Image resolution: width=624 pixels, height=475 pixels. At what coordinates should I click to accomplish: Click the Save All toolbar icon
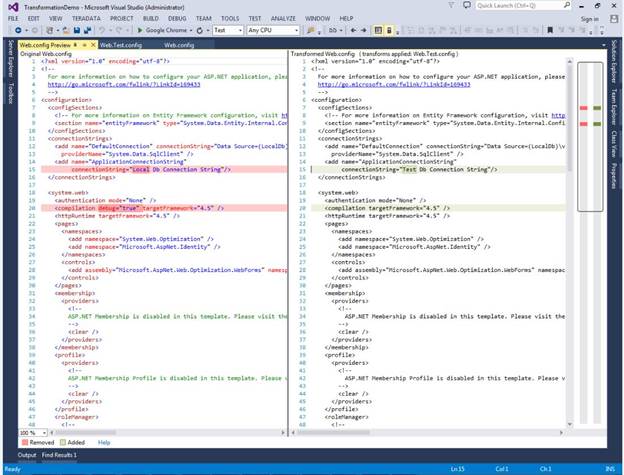[87, 30]
